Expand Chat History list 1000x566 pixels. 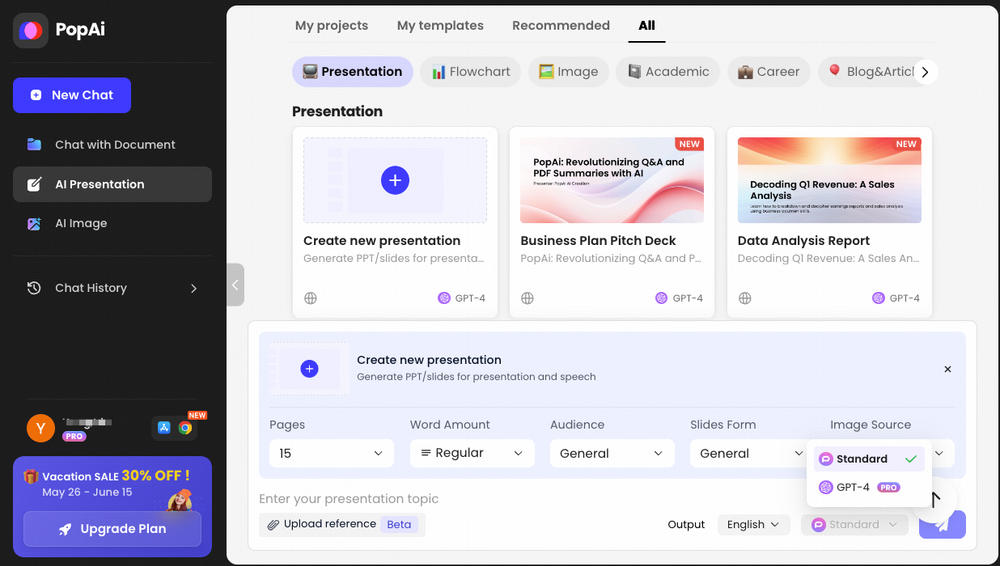pyautogui.click(x=112, y=288)
